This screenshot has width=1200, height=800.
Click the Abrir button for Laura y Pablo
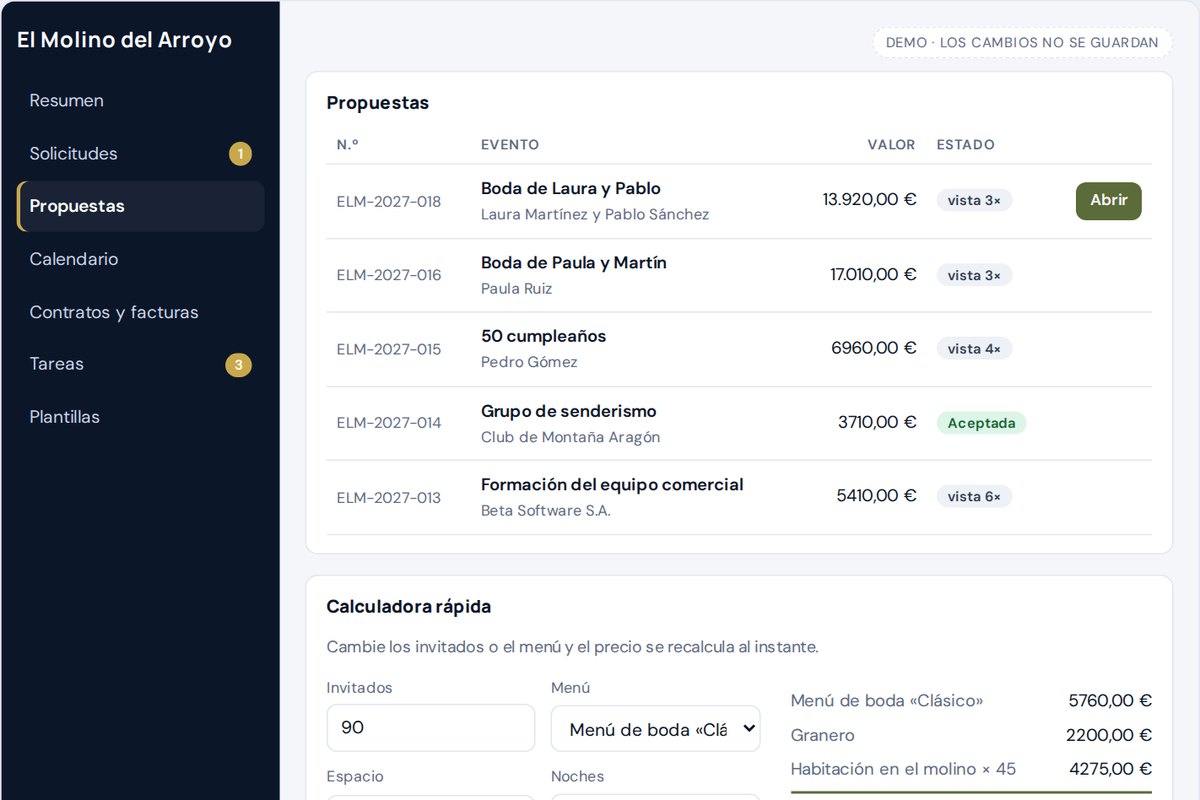tap(1108, 200)
